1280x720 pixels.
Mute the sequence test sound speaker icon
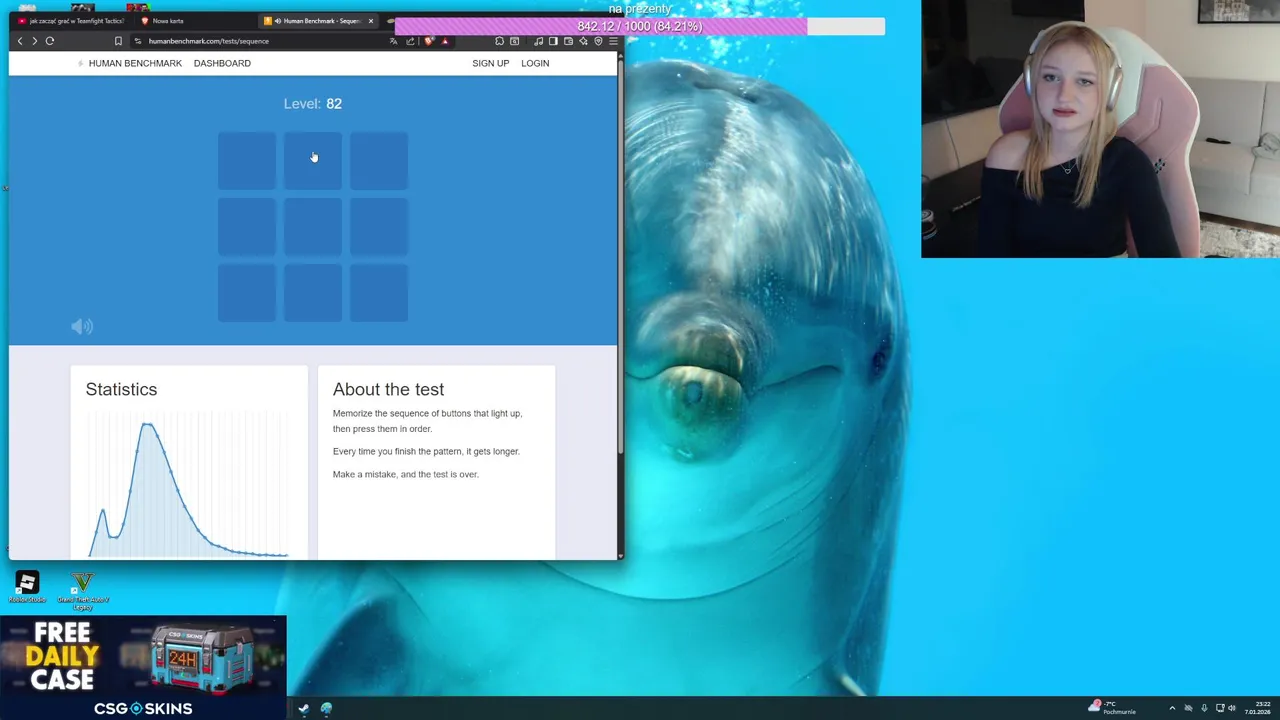click(x=82, y=326)
